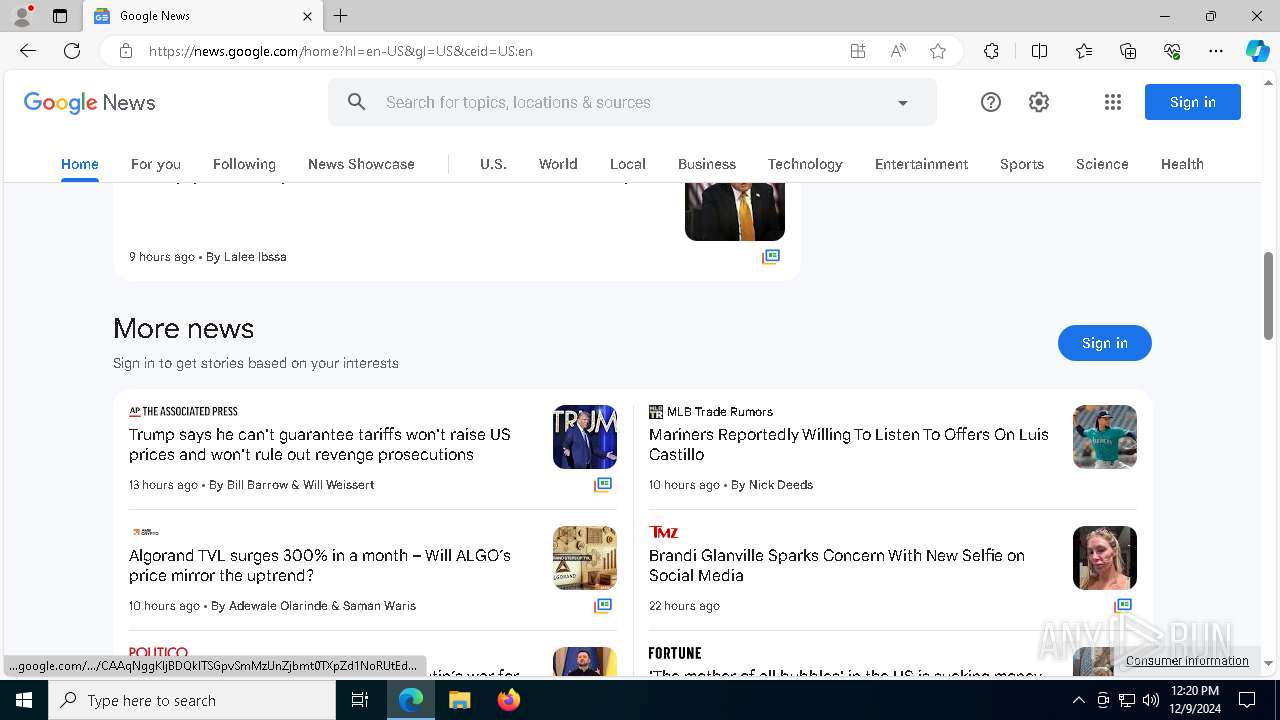Click the Algorand story thumbnail
Image resolution: width=1280 pixels, height=720 pixels.
[x=585, y=558]
